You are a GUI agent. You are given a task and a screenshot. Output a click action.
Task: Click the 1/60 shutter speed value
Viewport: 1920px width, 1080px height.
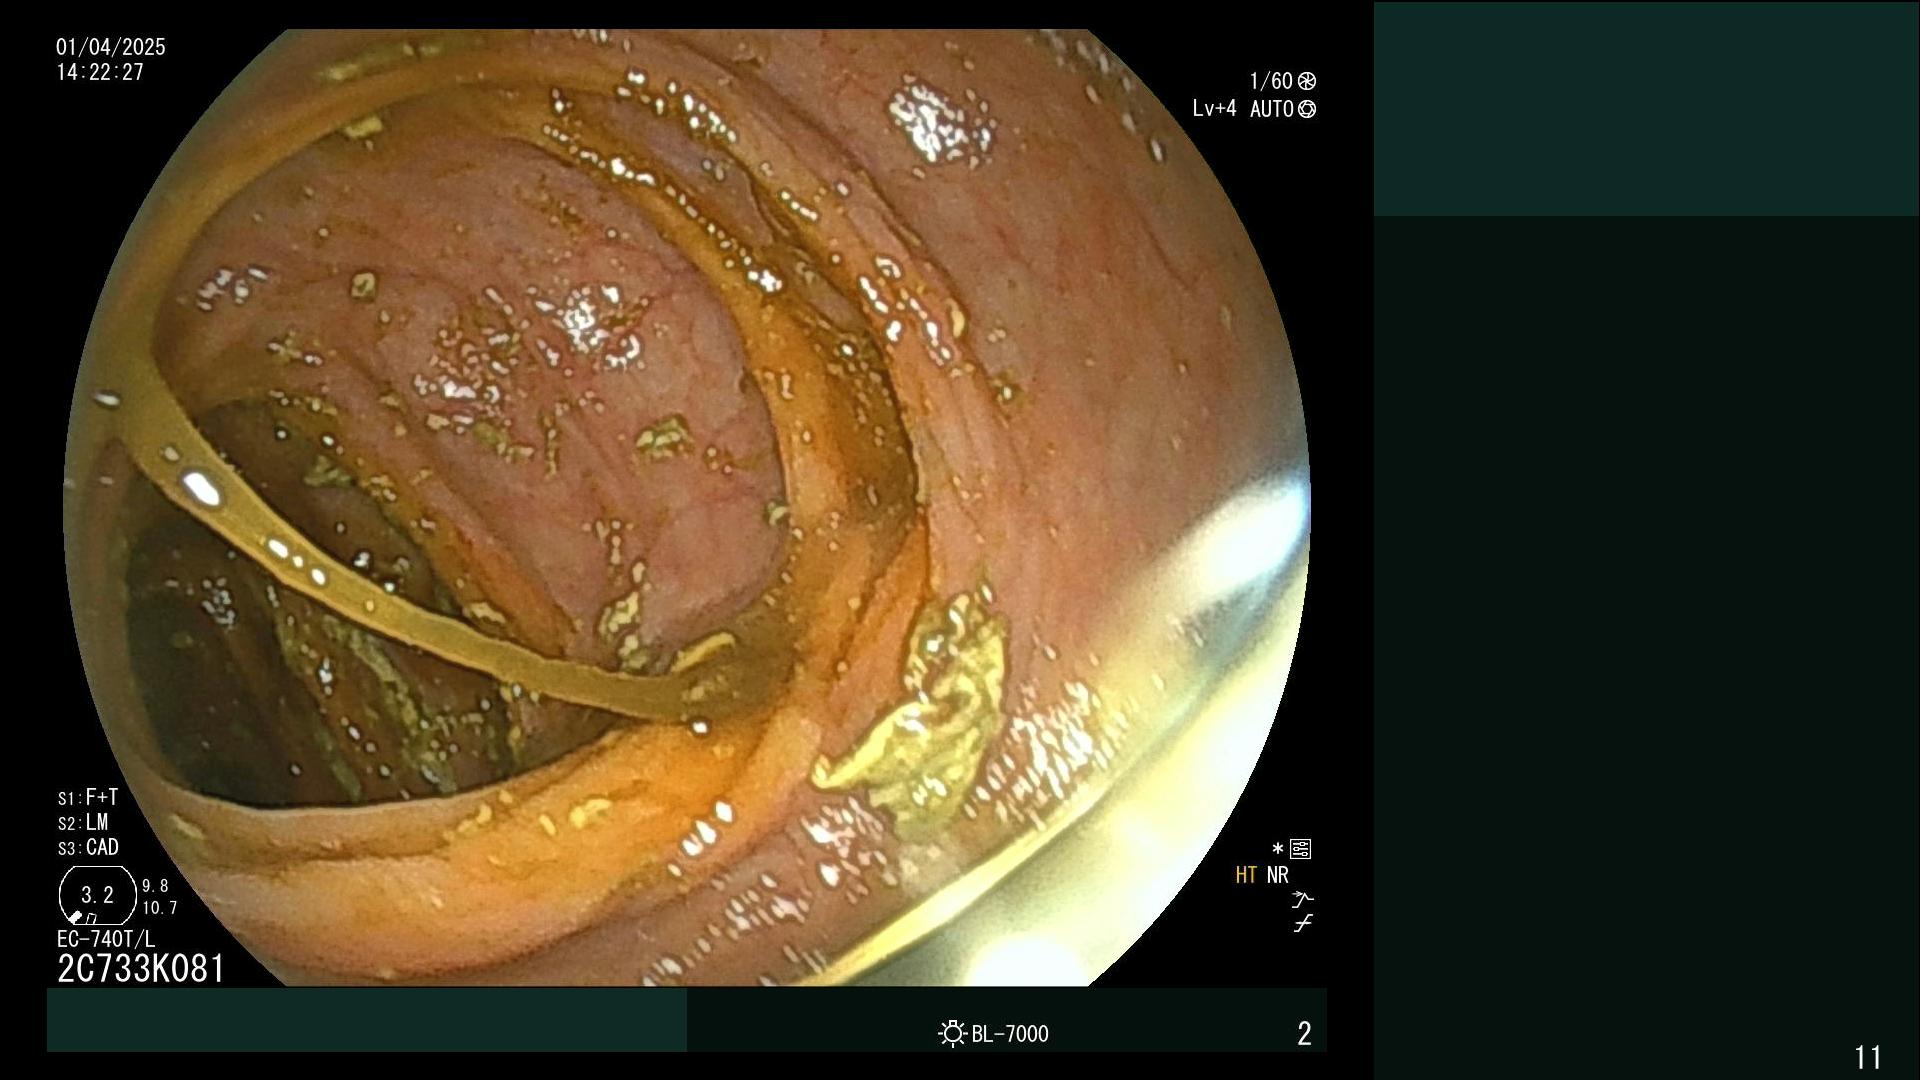coord(1271,81)
